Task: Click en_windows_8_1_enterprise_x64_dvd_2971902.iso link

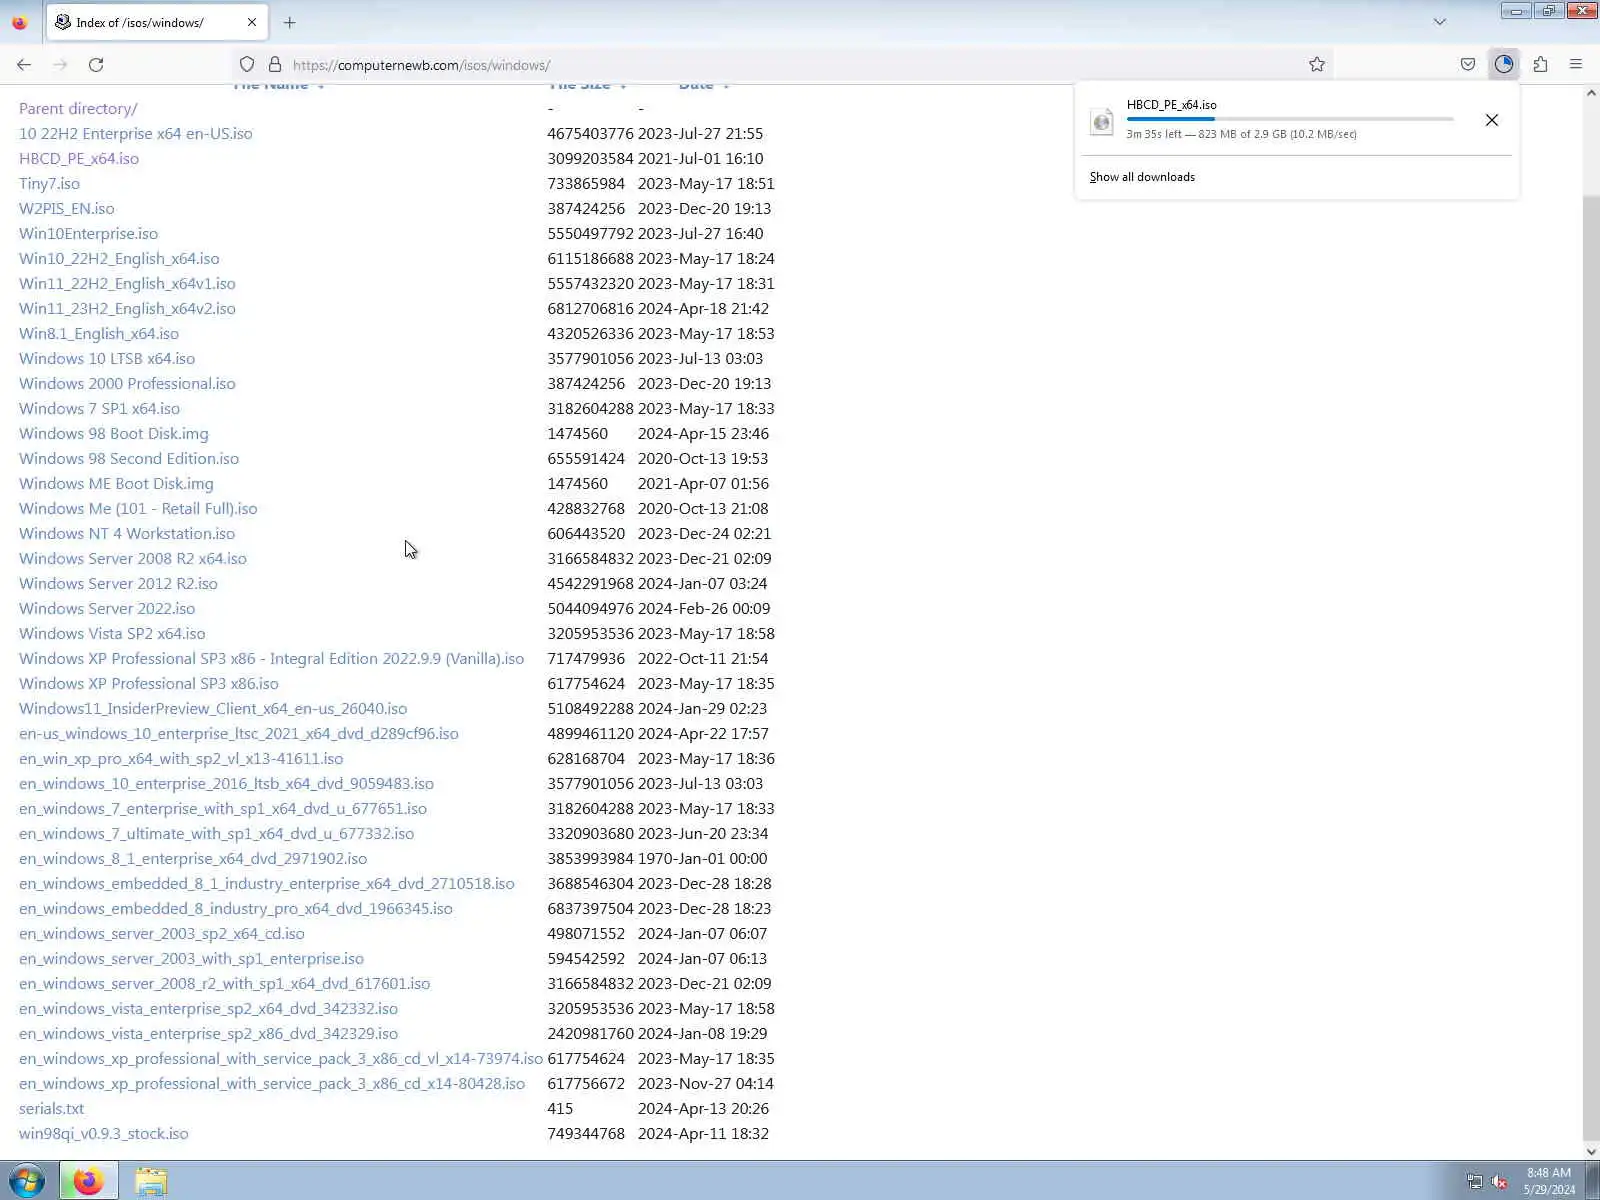Action: [193, 858]
